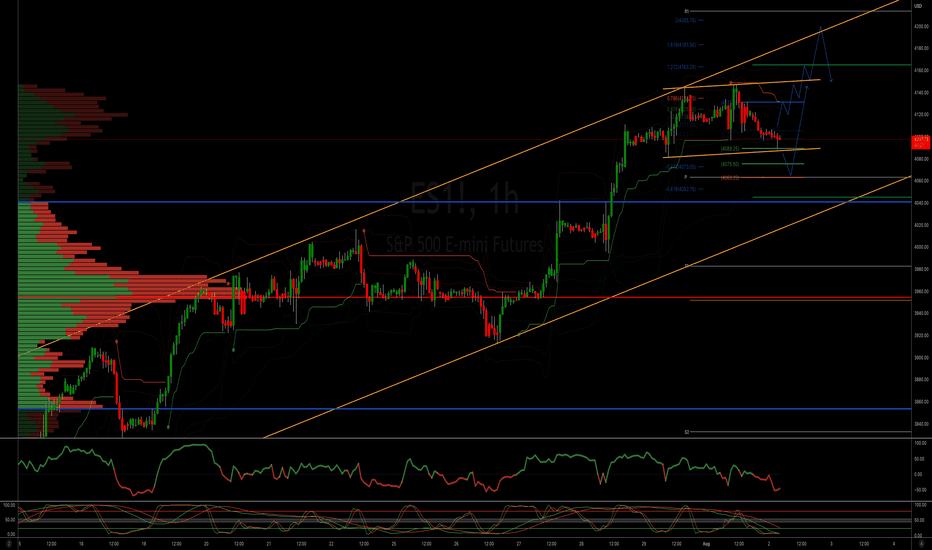Viewport: 932px width, 550px height.
Task: Select the 3840.00 price axis label
Action: click(922, 424)
